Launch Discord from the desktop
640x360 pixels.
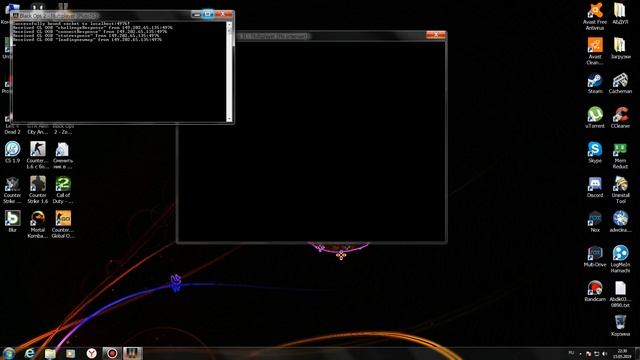pos(595,187)
